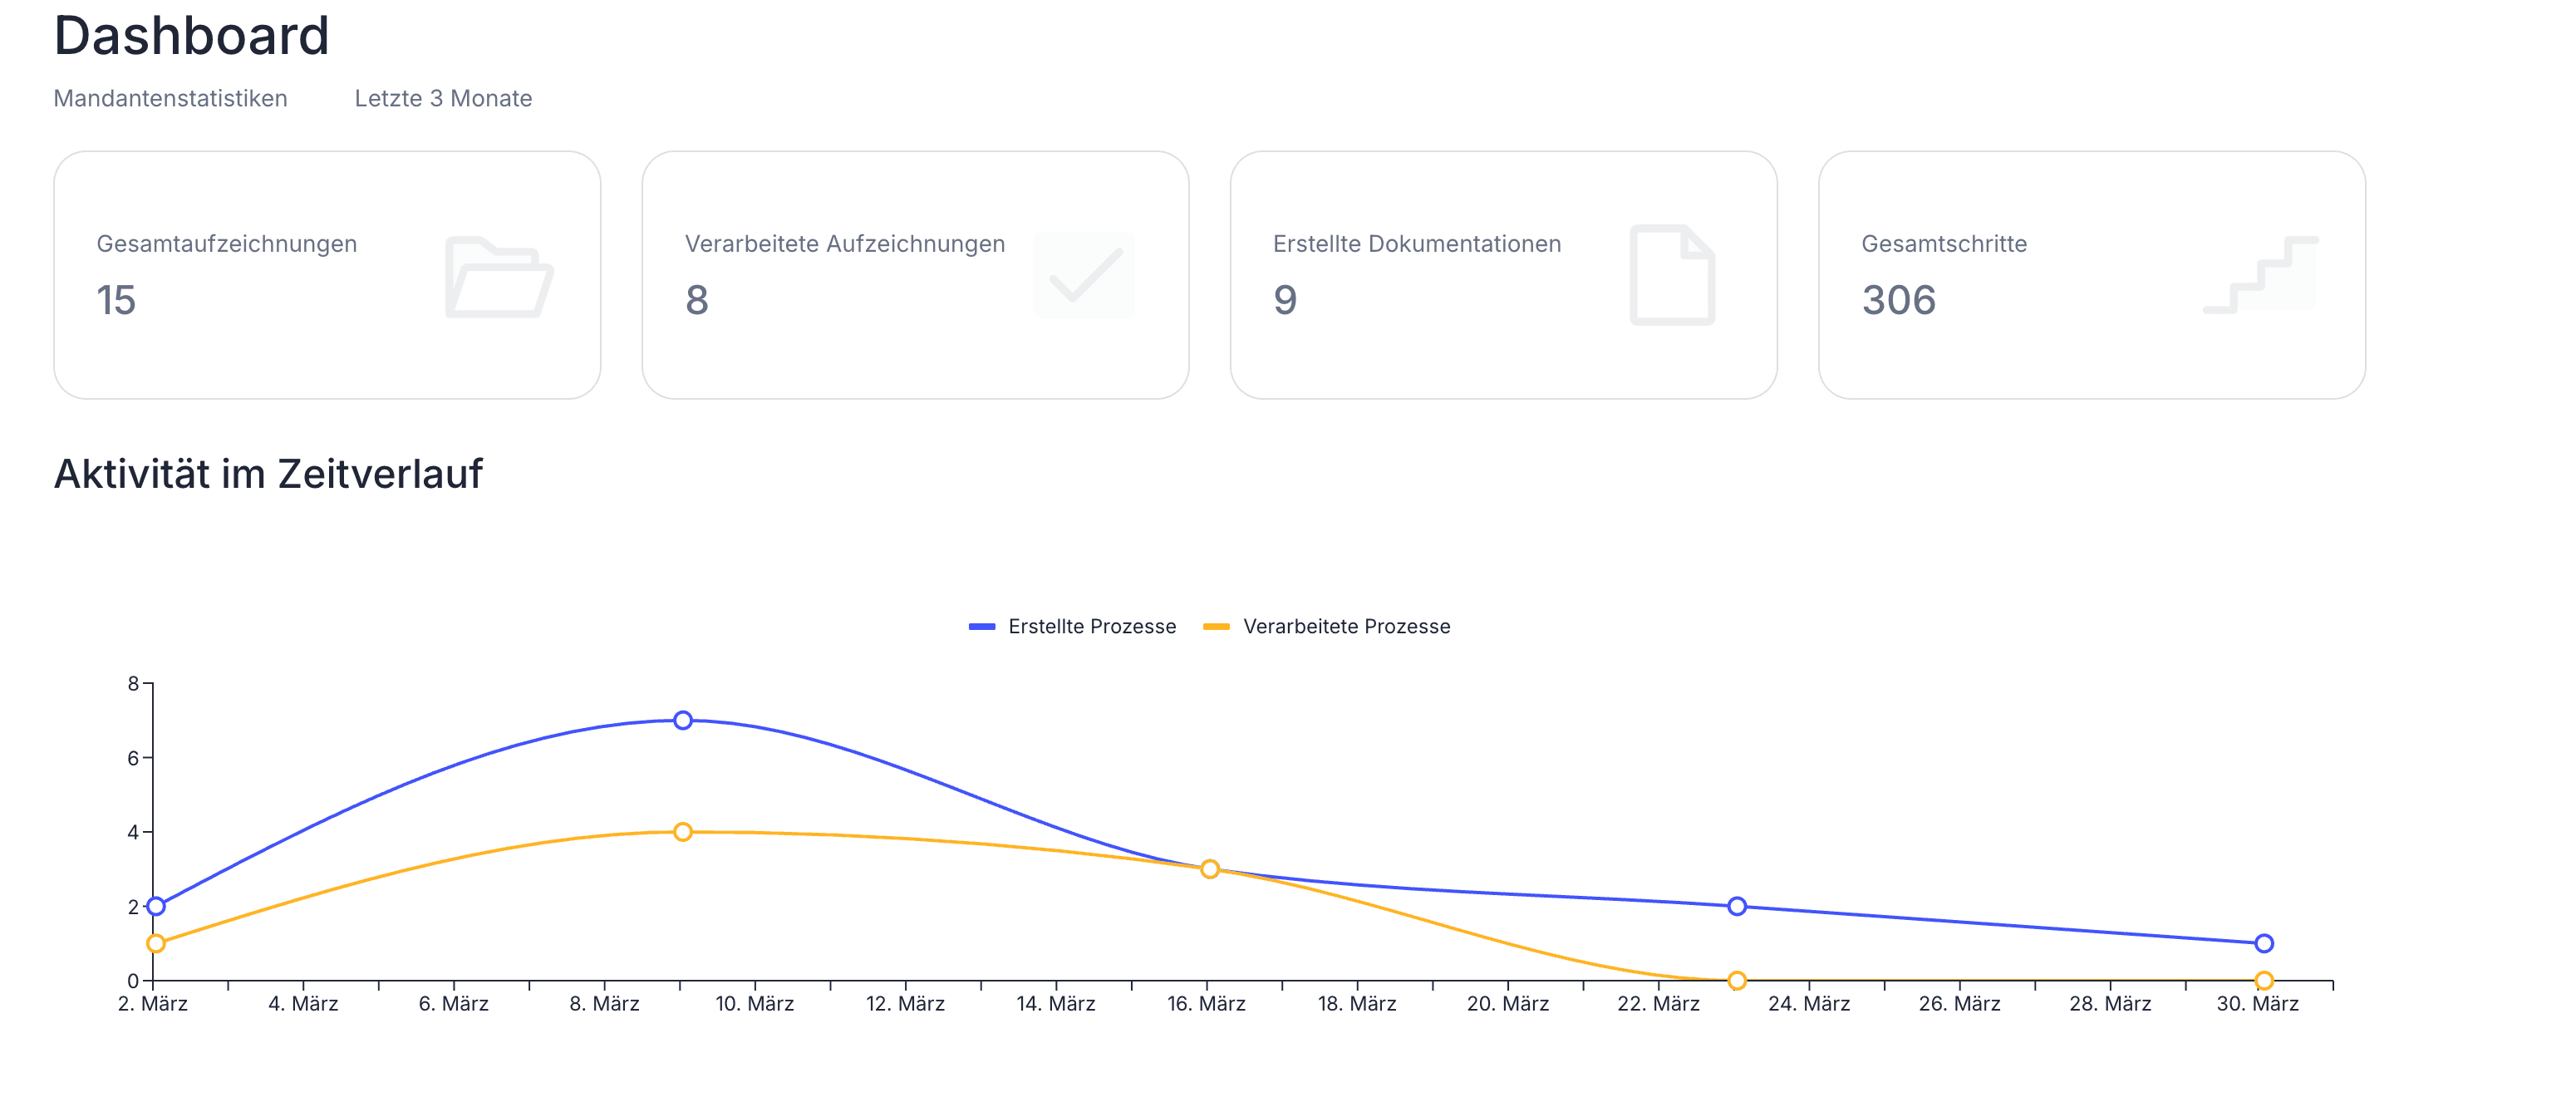This screenshot has height=1102, width=2576.
Task: Click the blue data point at 9. März
Action: click(684, 720)
